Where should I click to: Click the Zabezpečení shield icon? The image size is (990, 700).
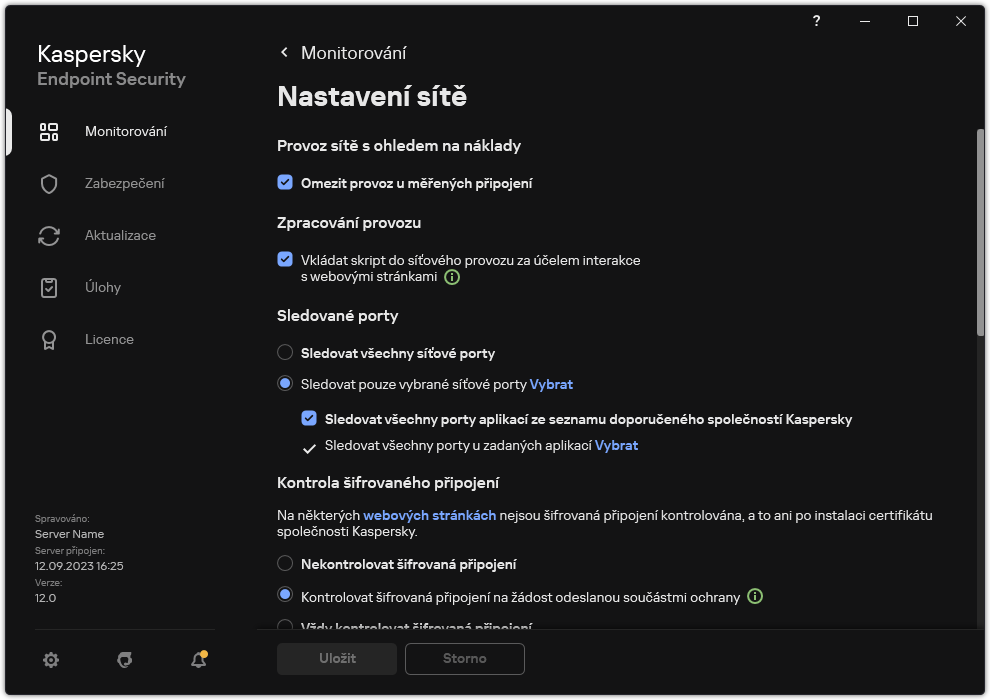coord(49,184)
